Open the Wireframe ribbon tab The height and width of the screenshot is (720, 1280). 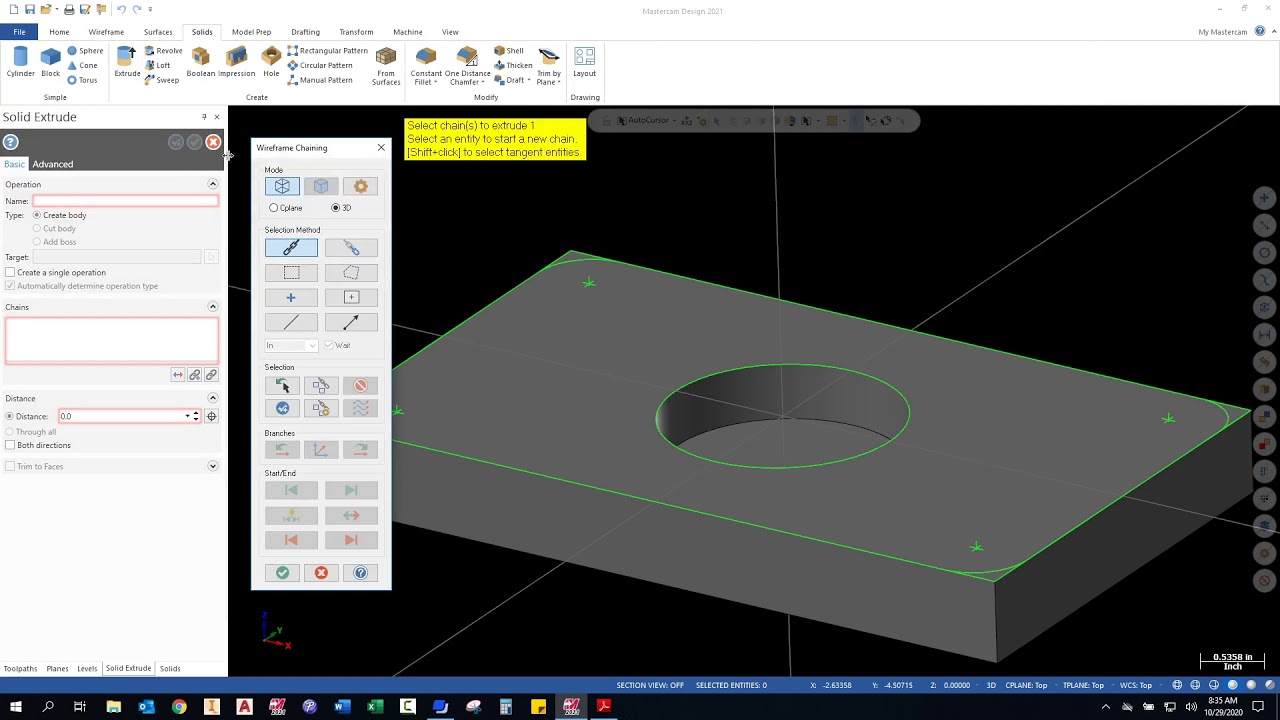point(106,32)
